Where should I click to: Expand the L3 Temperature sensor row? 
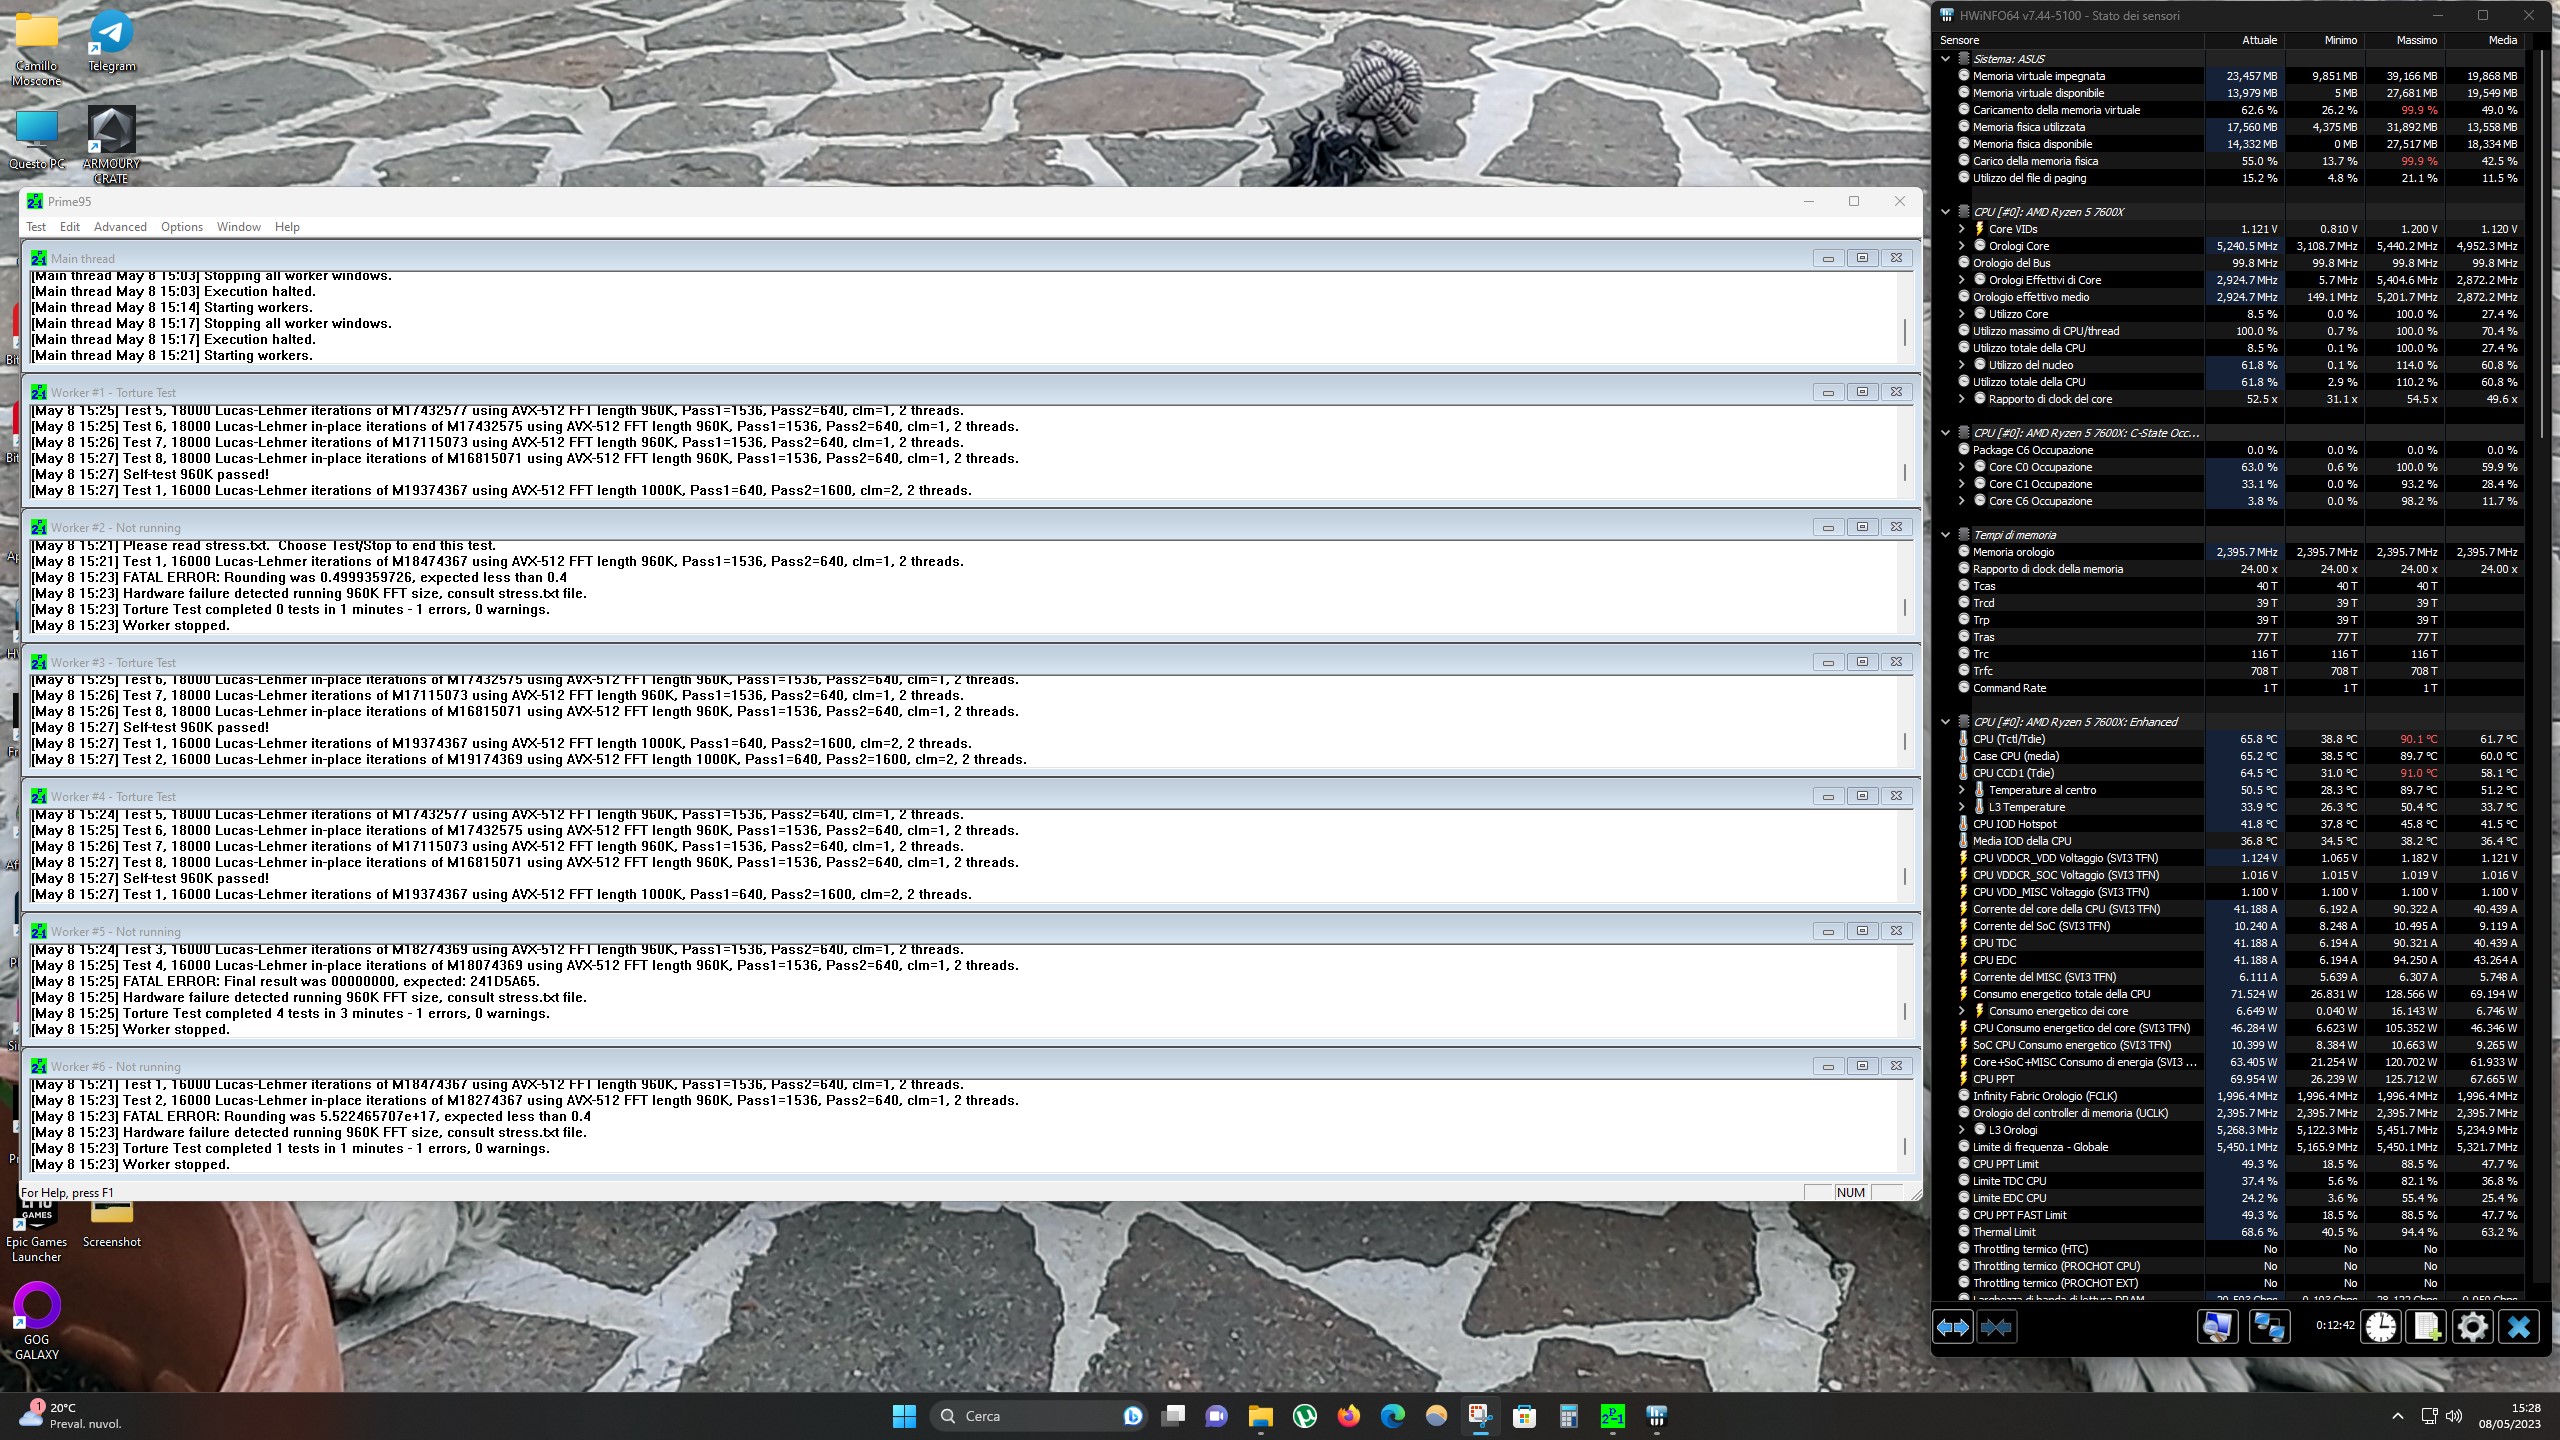[1961, 807]
